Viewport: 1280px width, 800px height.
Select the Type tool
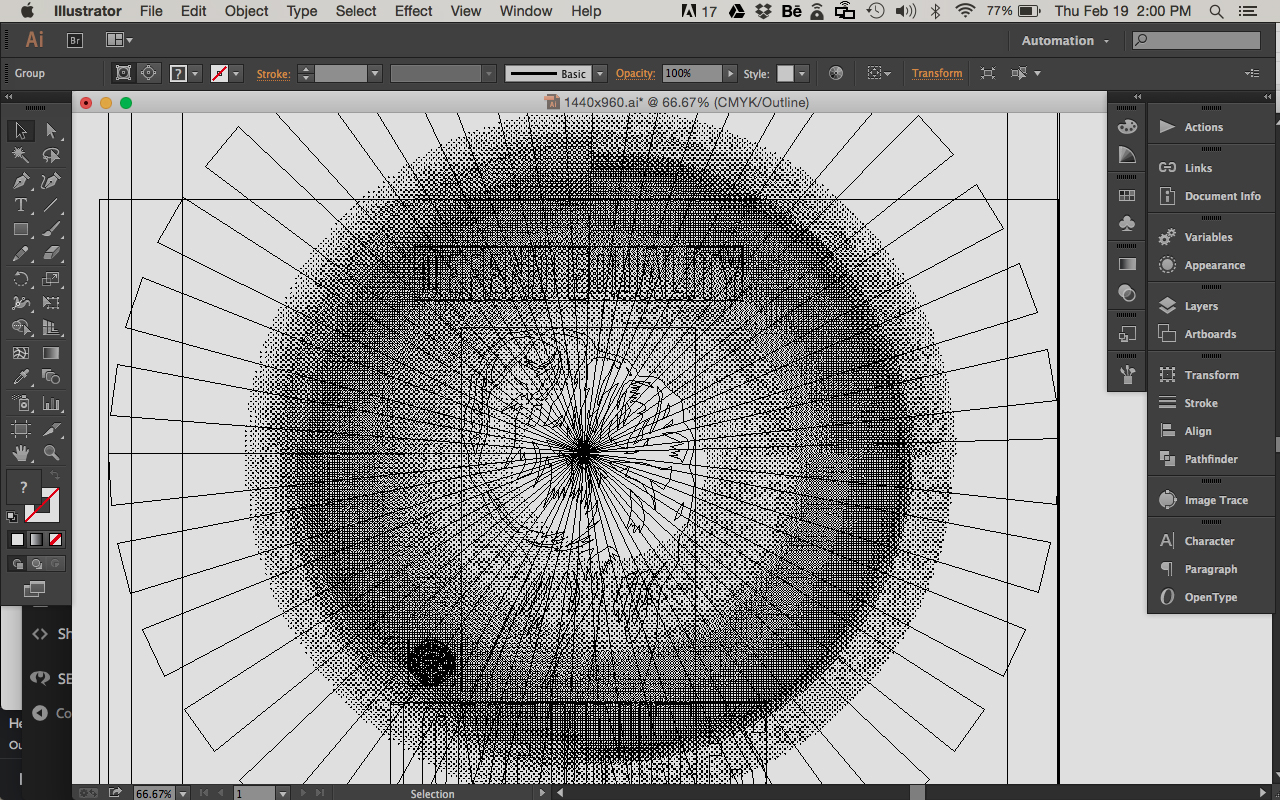21,205
